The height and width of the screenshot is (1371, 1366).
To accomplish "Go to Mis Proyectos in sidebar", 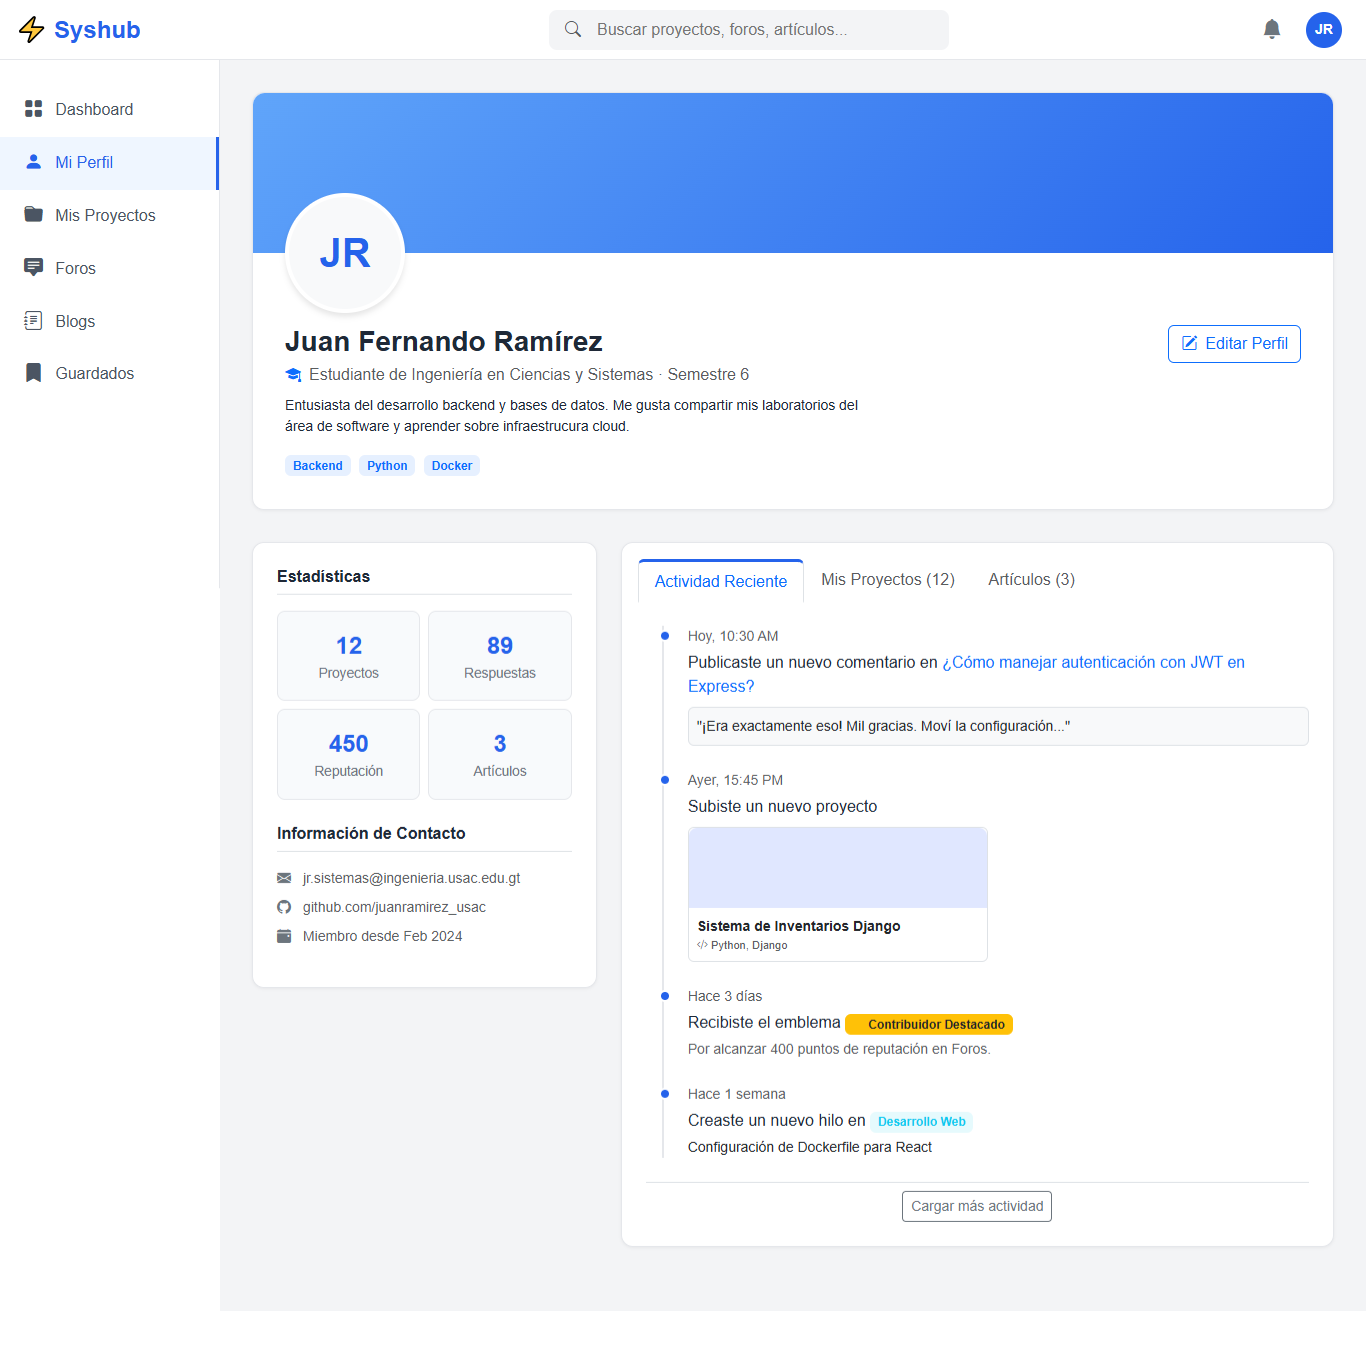I will 105,215.
